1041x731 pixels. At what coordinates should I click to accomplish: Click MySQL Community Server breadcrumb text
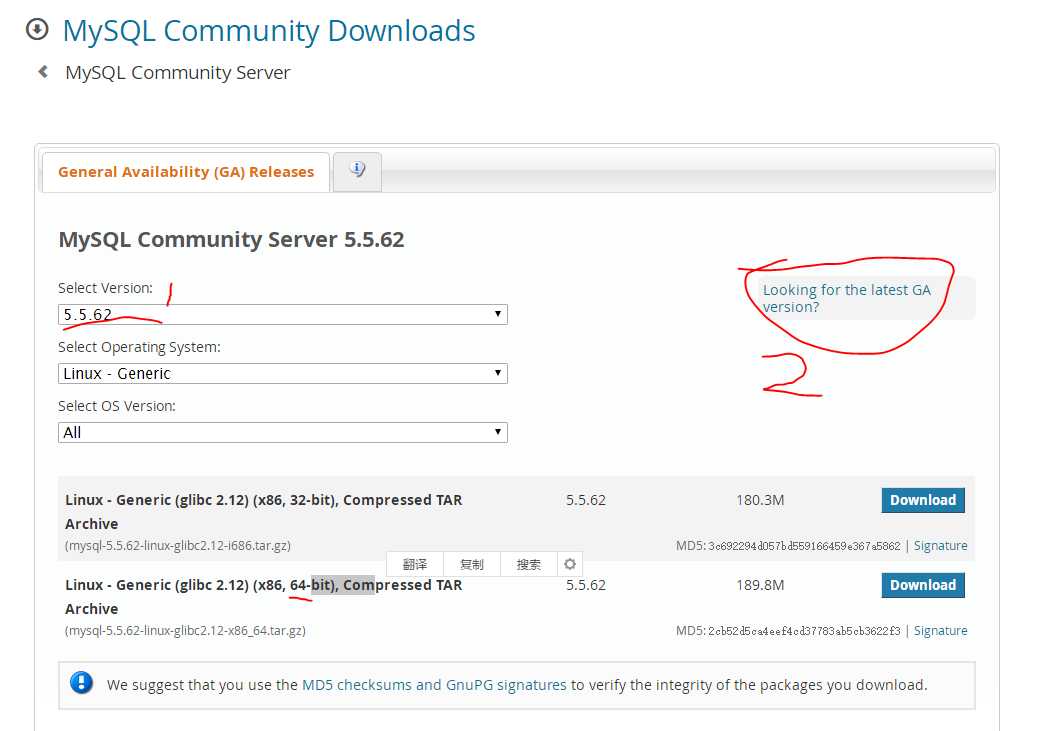point(178,72)
